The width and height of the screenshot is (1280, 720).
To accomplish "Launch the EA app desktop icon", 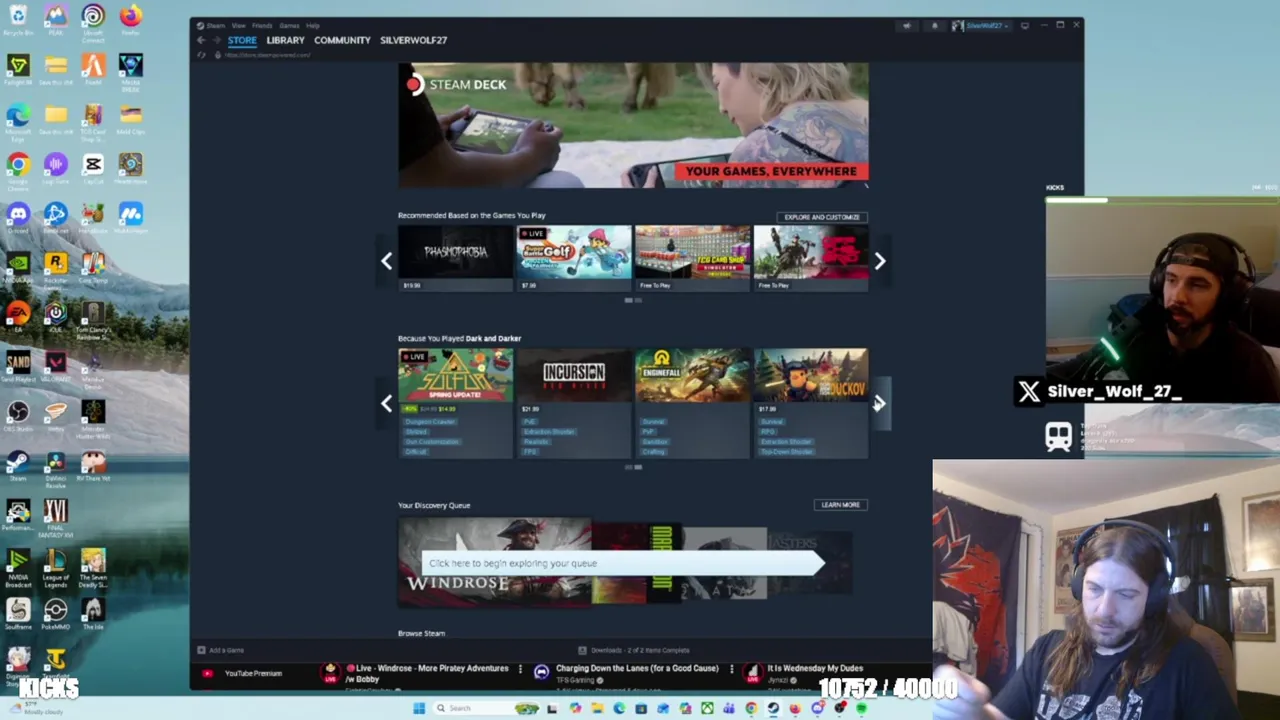I will tap(18, 316).
